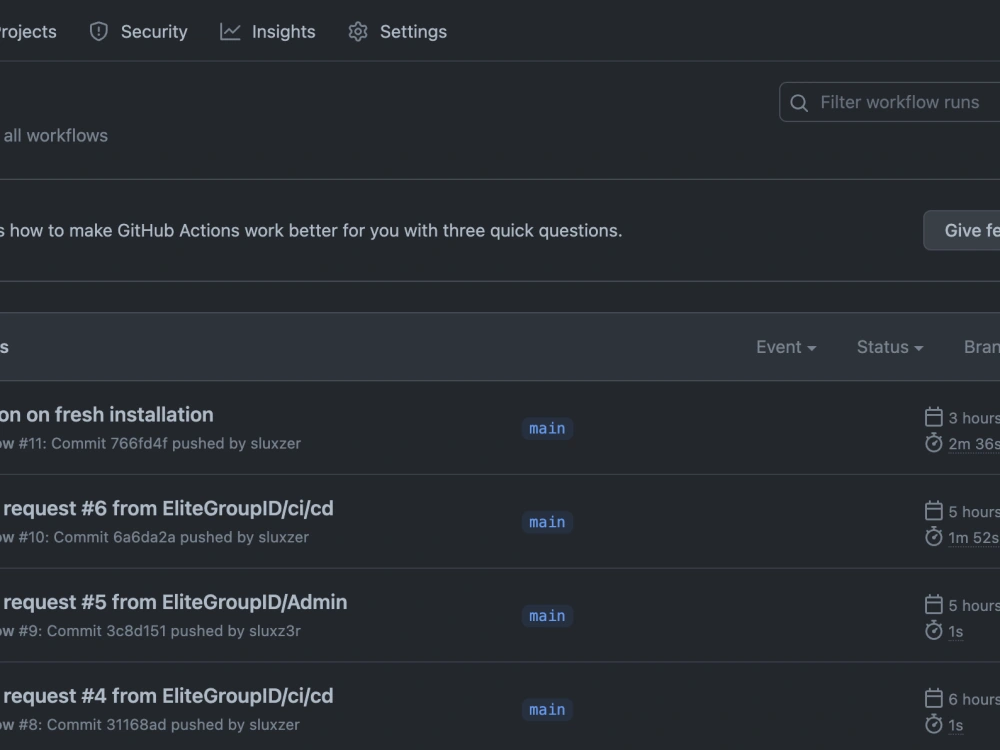Click the calendar icon on run #11 row
This screenshot has height=750, width=1000.
coord(934,416)
